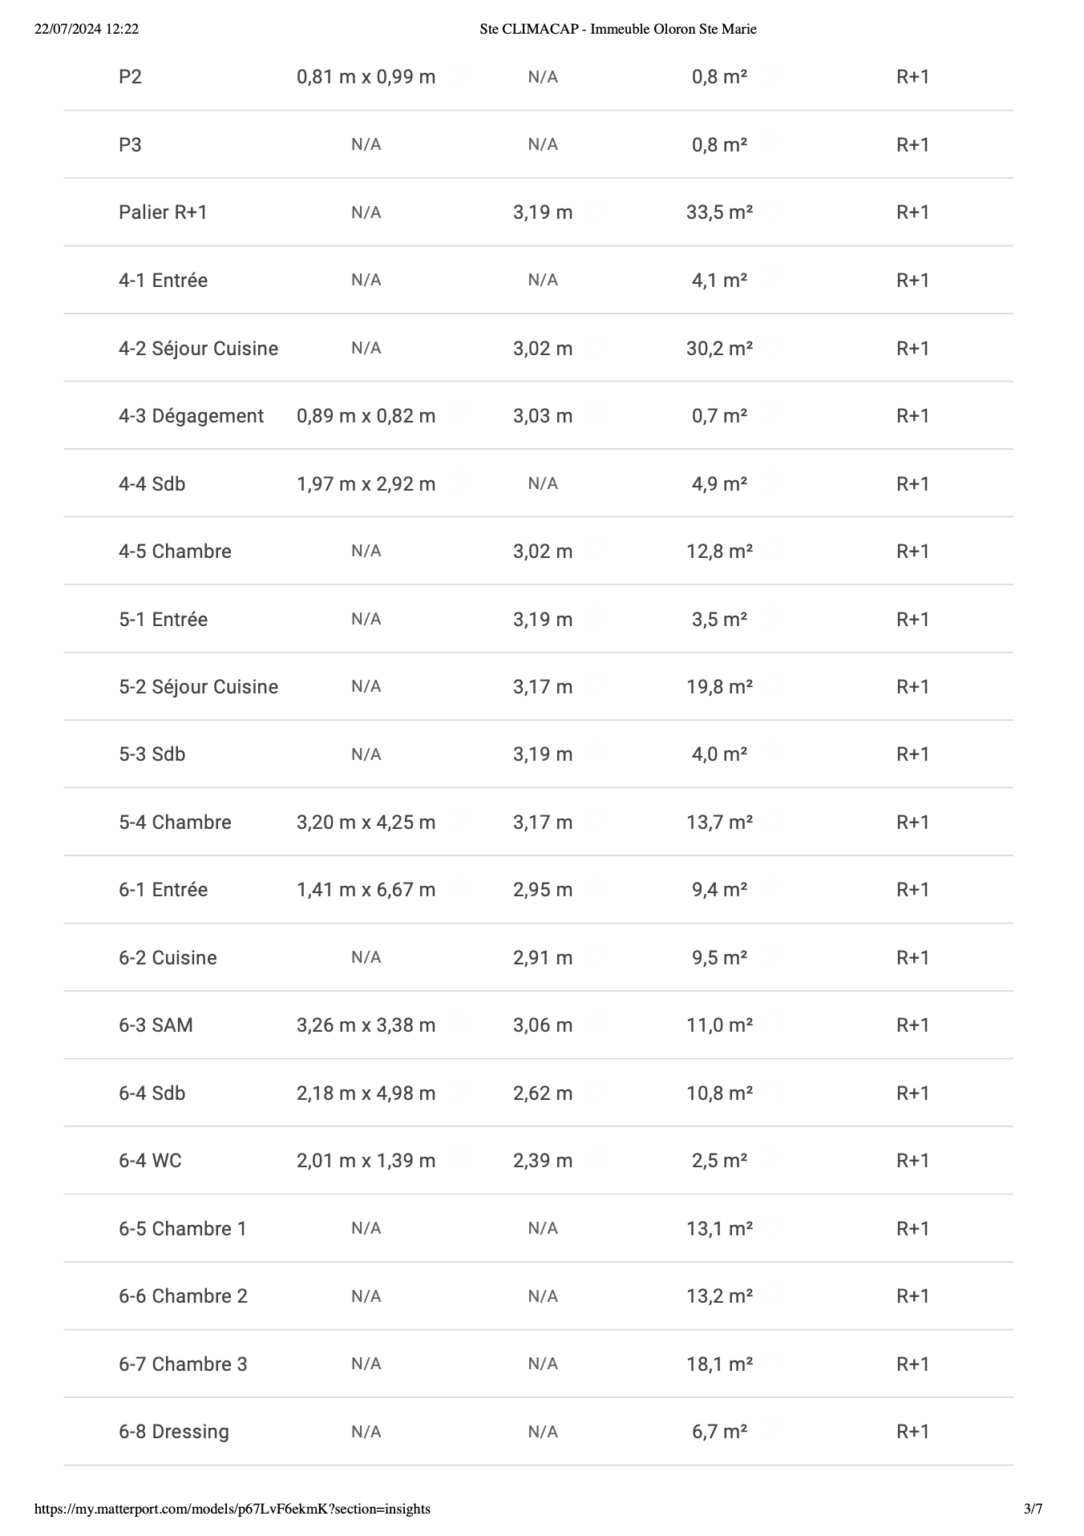Select the 6-5 Chambre 1 row label
Viewport: 1084px width, 1536px height.
pyautogui.click(x=182, y=1229)
